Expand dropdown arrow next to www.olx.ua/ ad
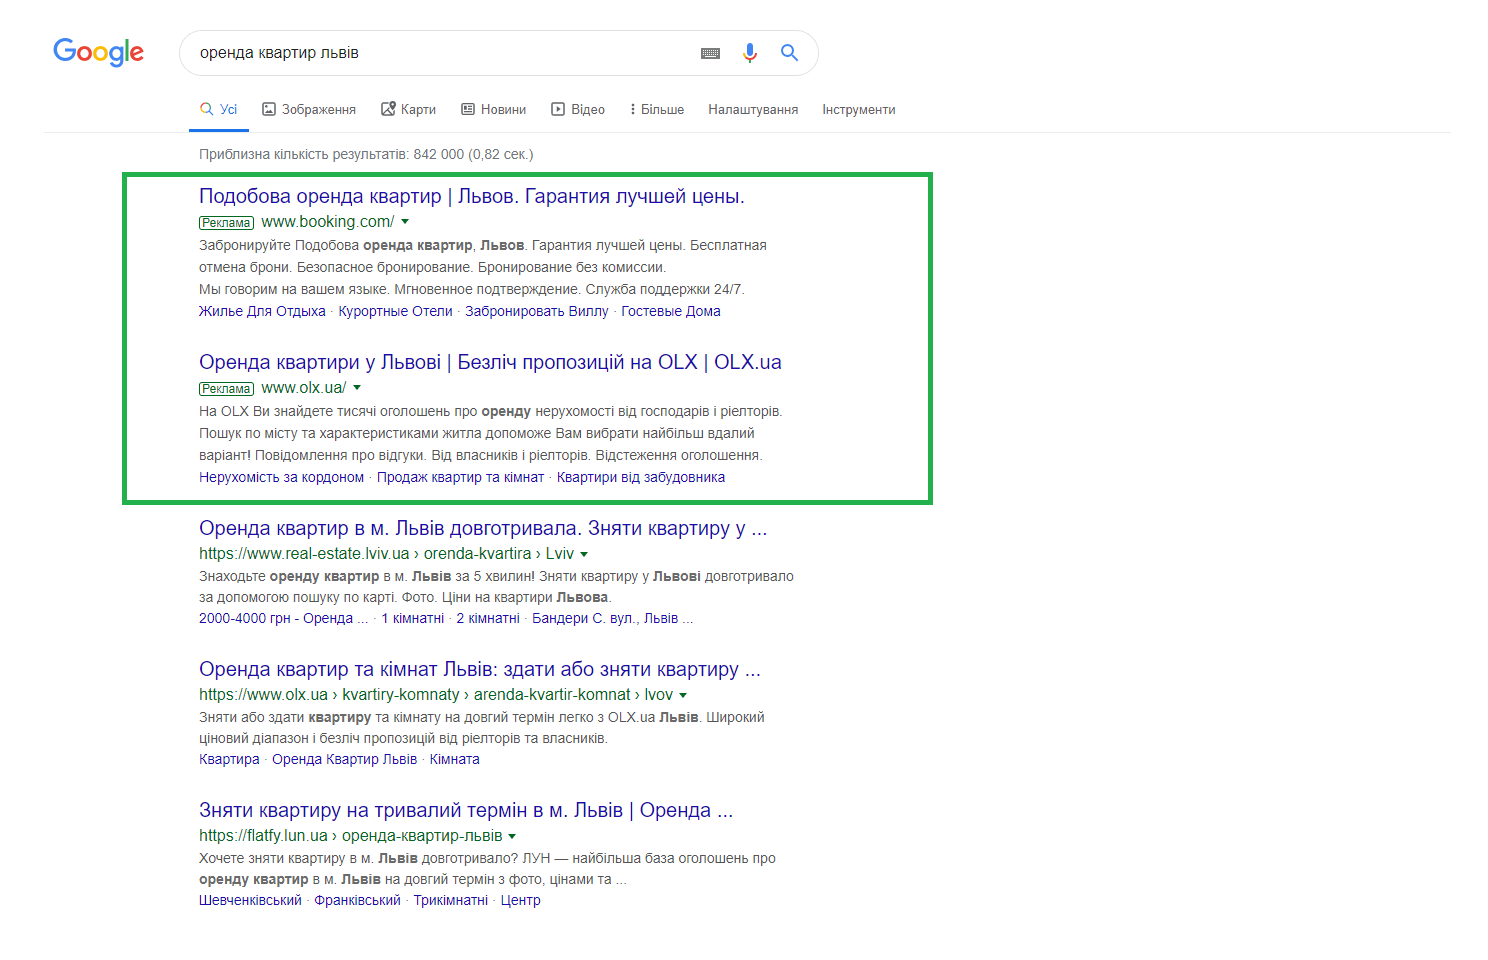 [x=357, y=388]
